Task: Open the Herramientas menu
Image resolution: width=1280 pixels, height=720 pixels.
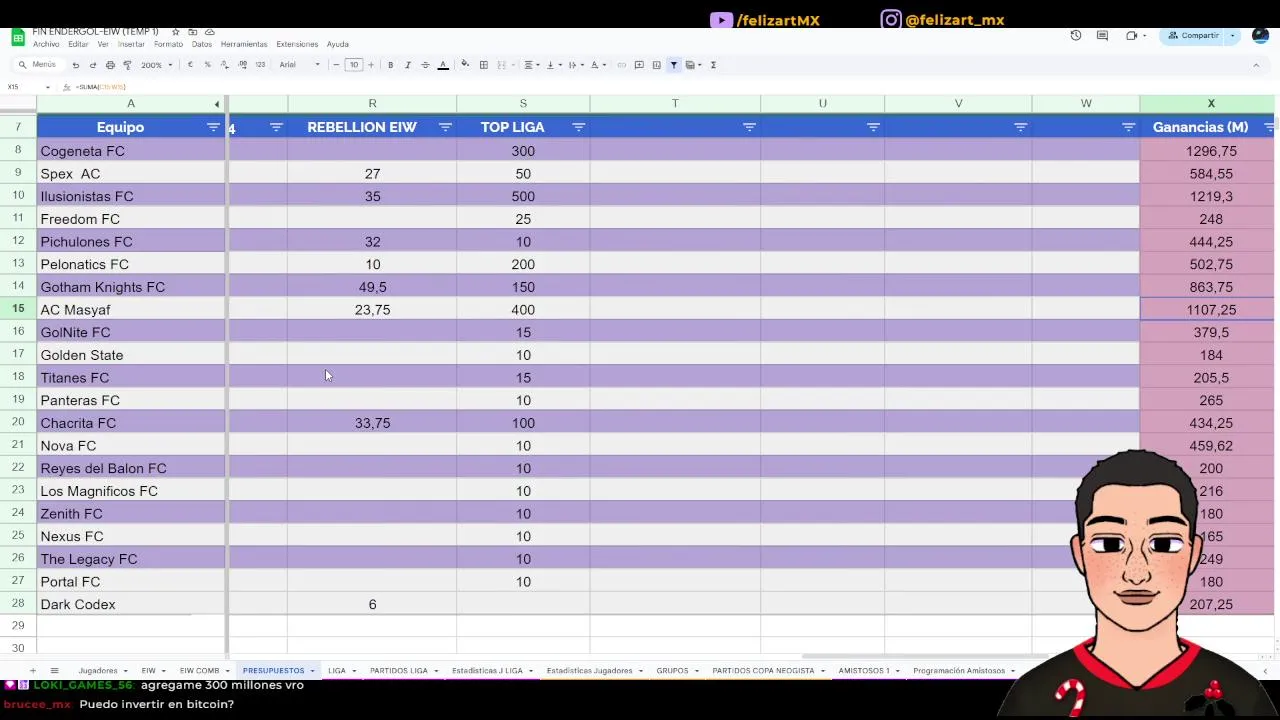Action: click(244, 44)
